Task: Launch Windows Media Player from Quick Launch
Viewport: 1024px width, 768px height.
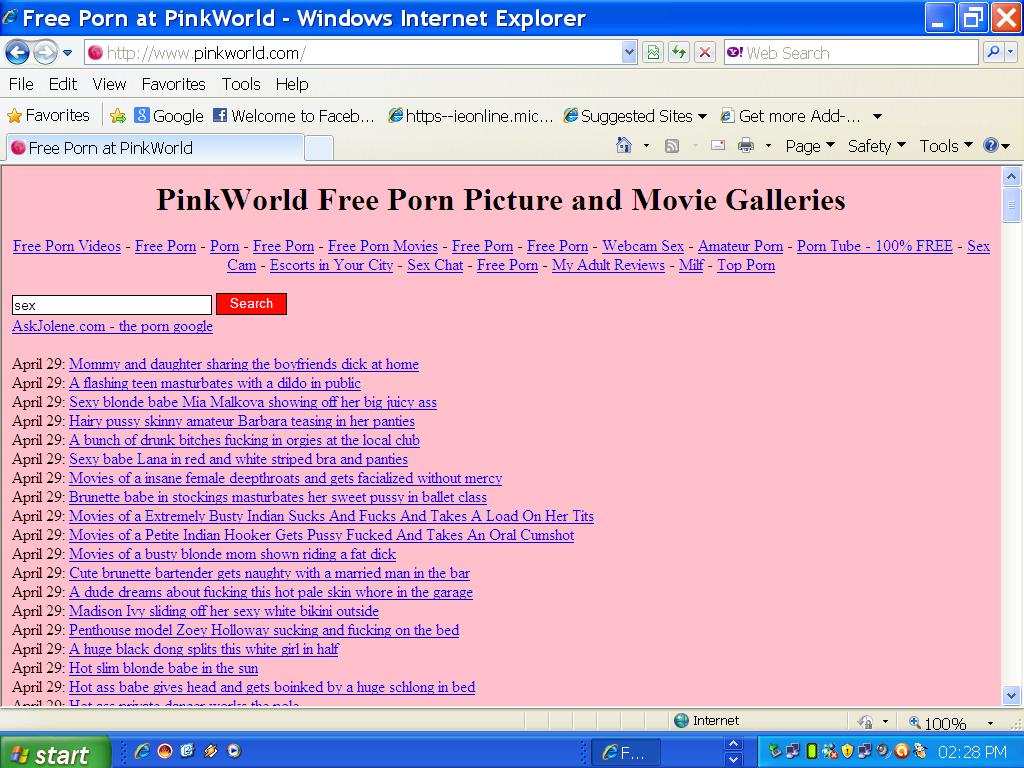Action: click(x=234, y=751)
